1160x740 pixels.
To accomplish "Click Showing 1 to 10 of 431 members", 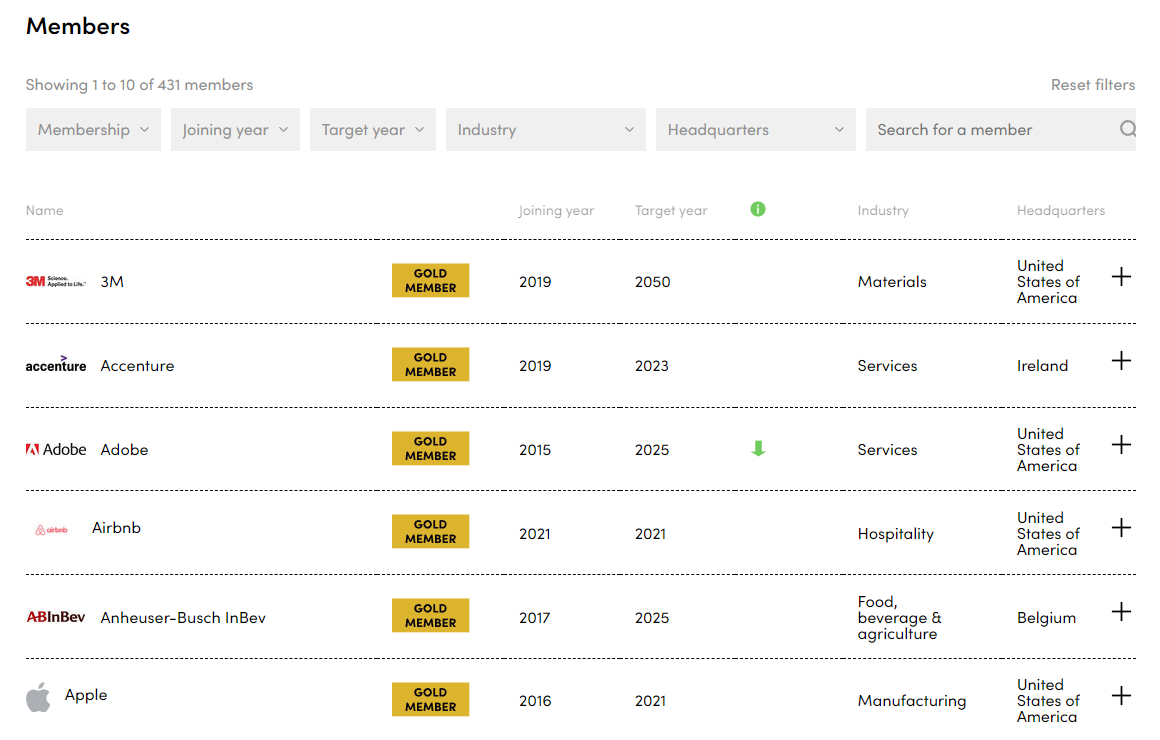I will (139, 84).
